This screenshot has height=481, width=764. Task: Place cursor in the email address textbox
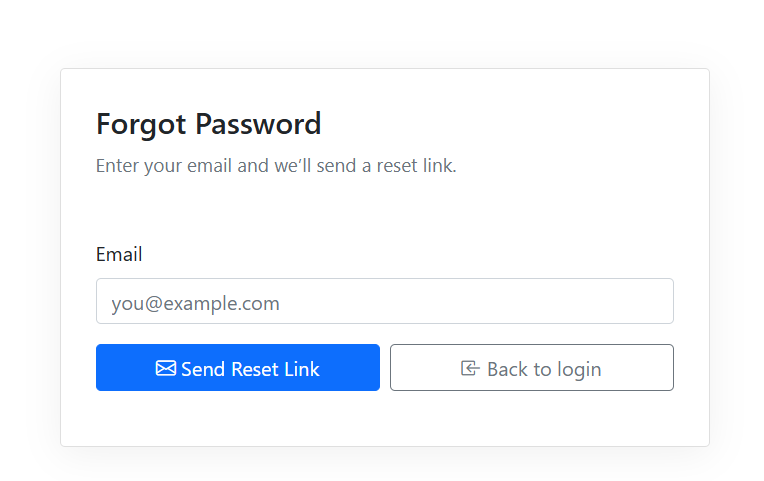point(384,301)
